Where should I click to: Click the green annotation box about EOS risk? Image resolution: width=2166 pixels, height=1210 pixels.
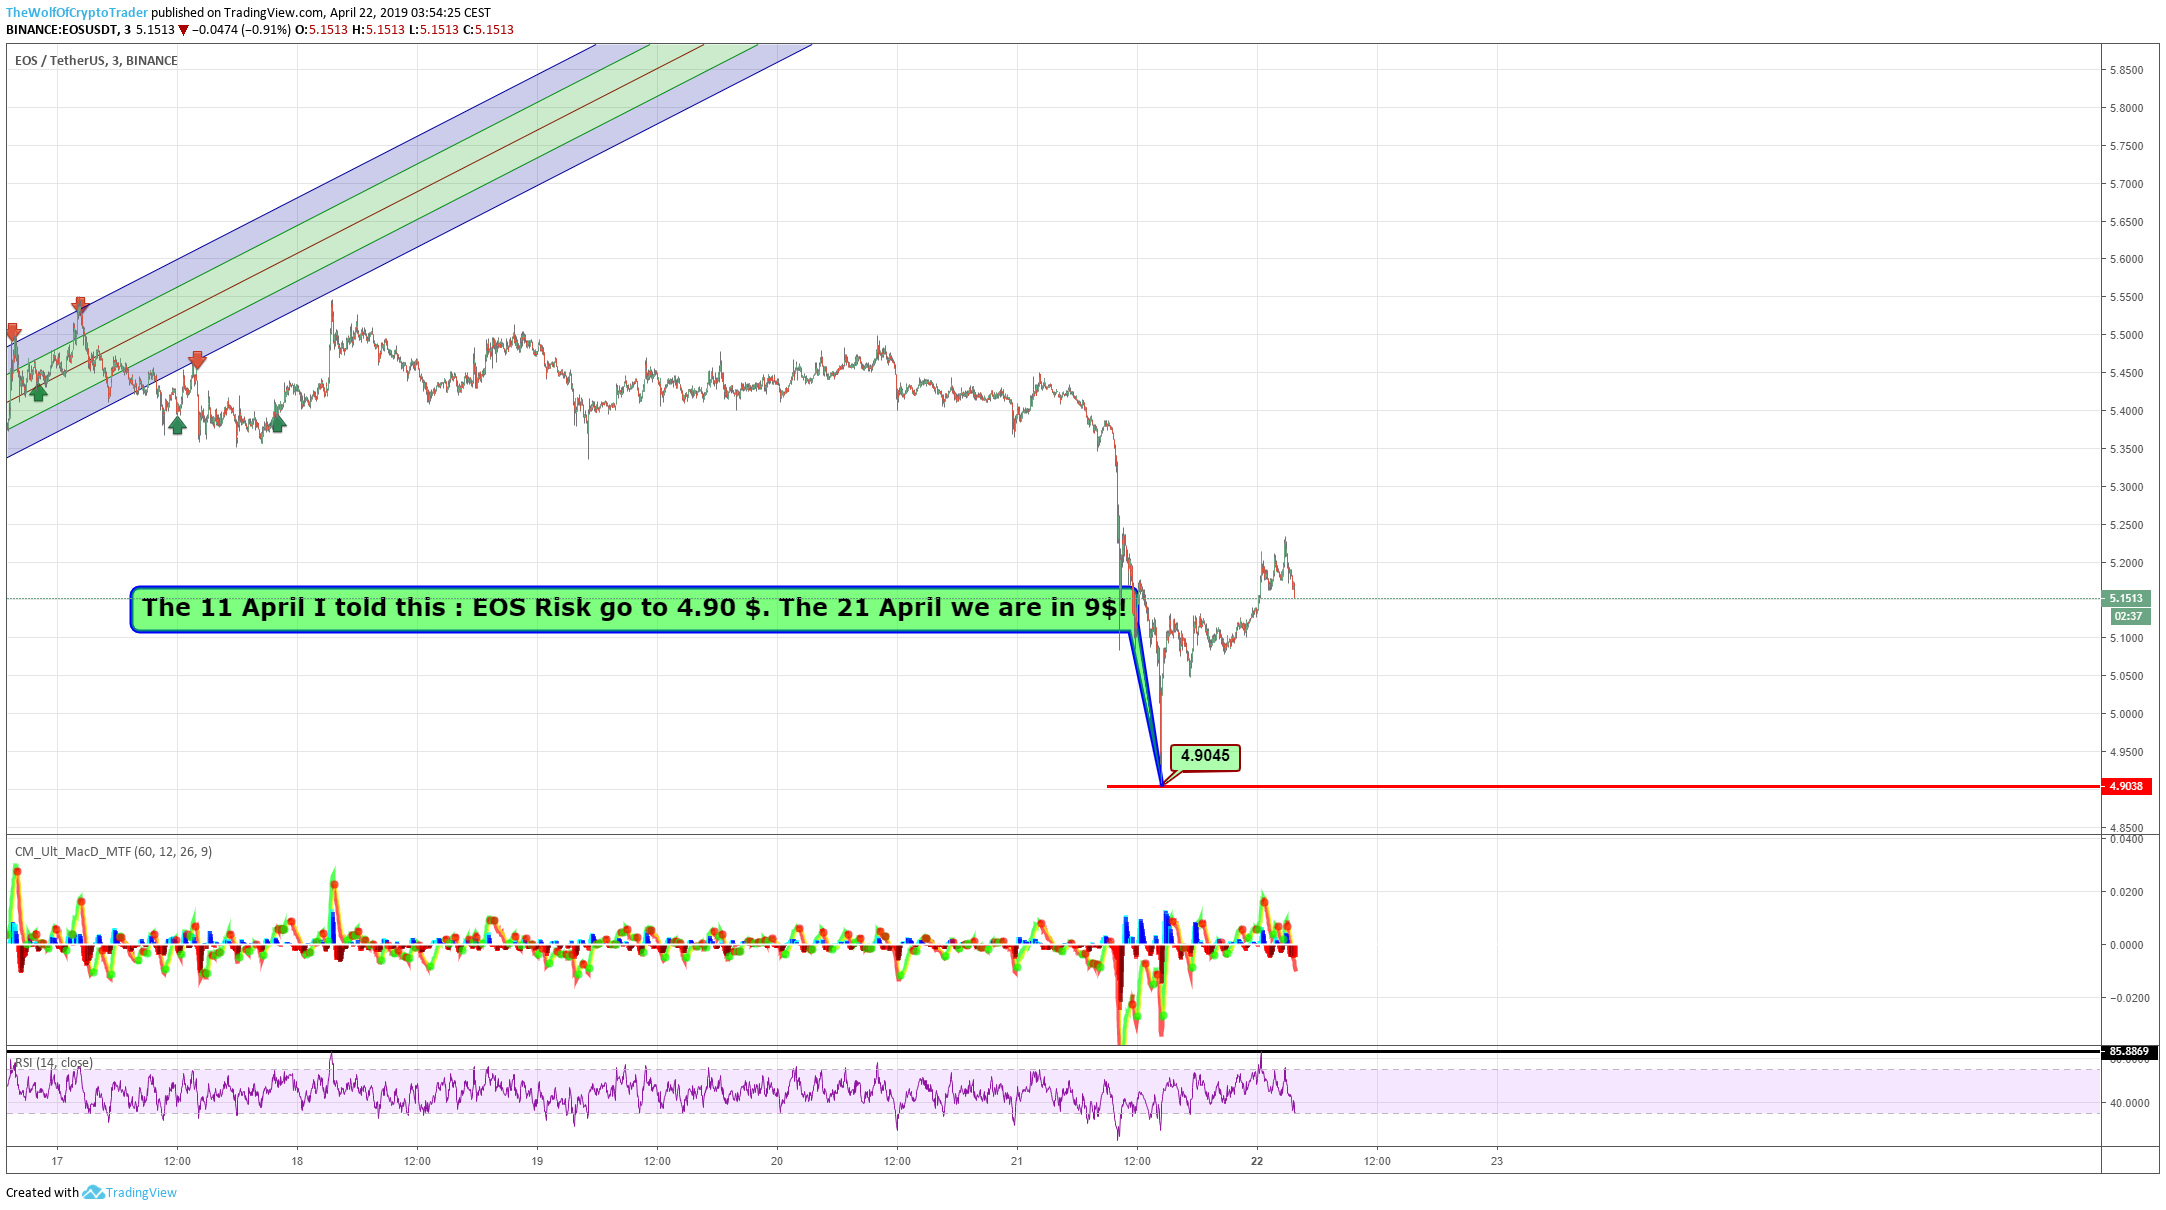[634, 609]
